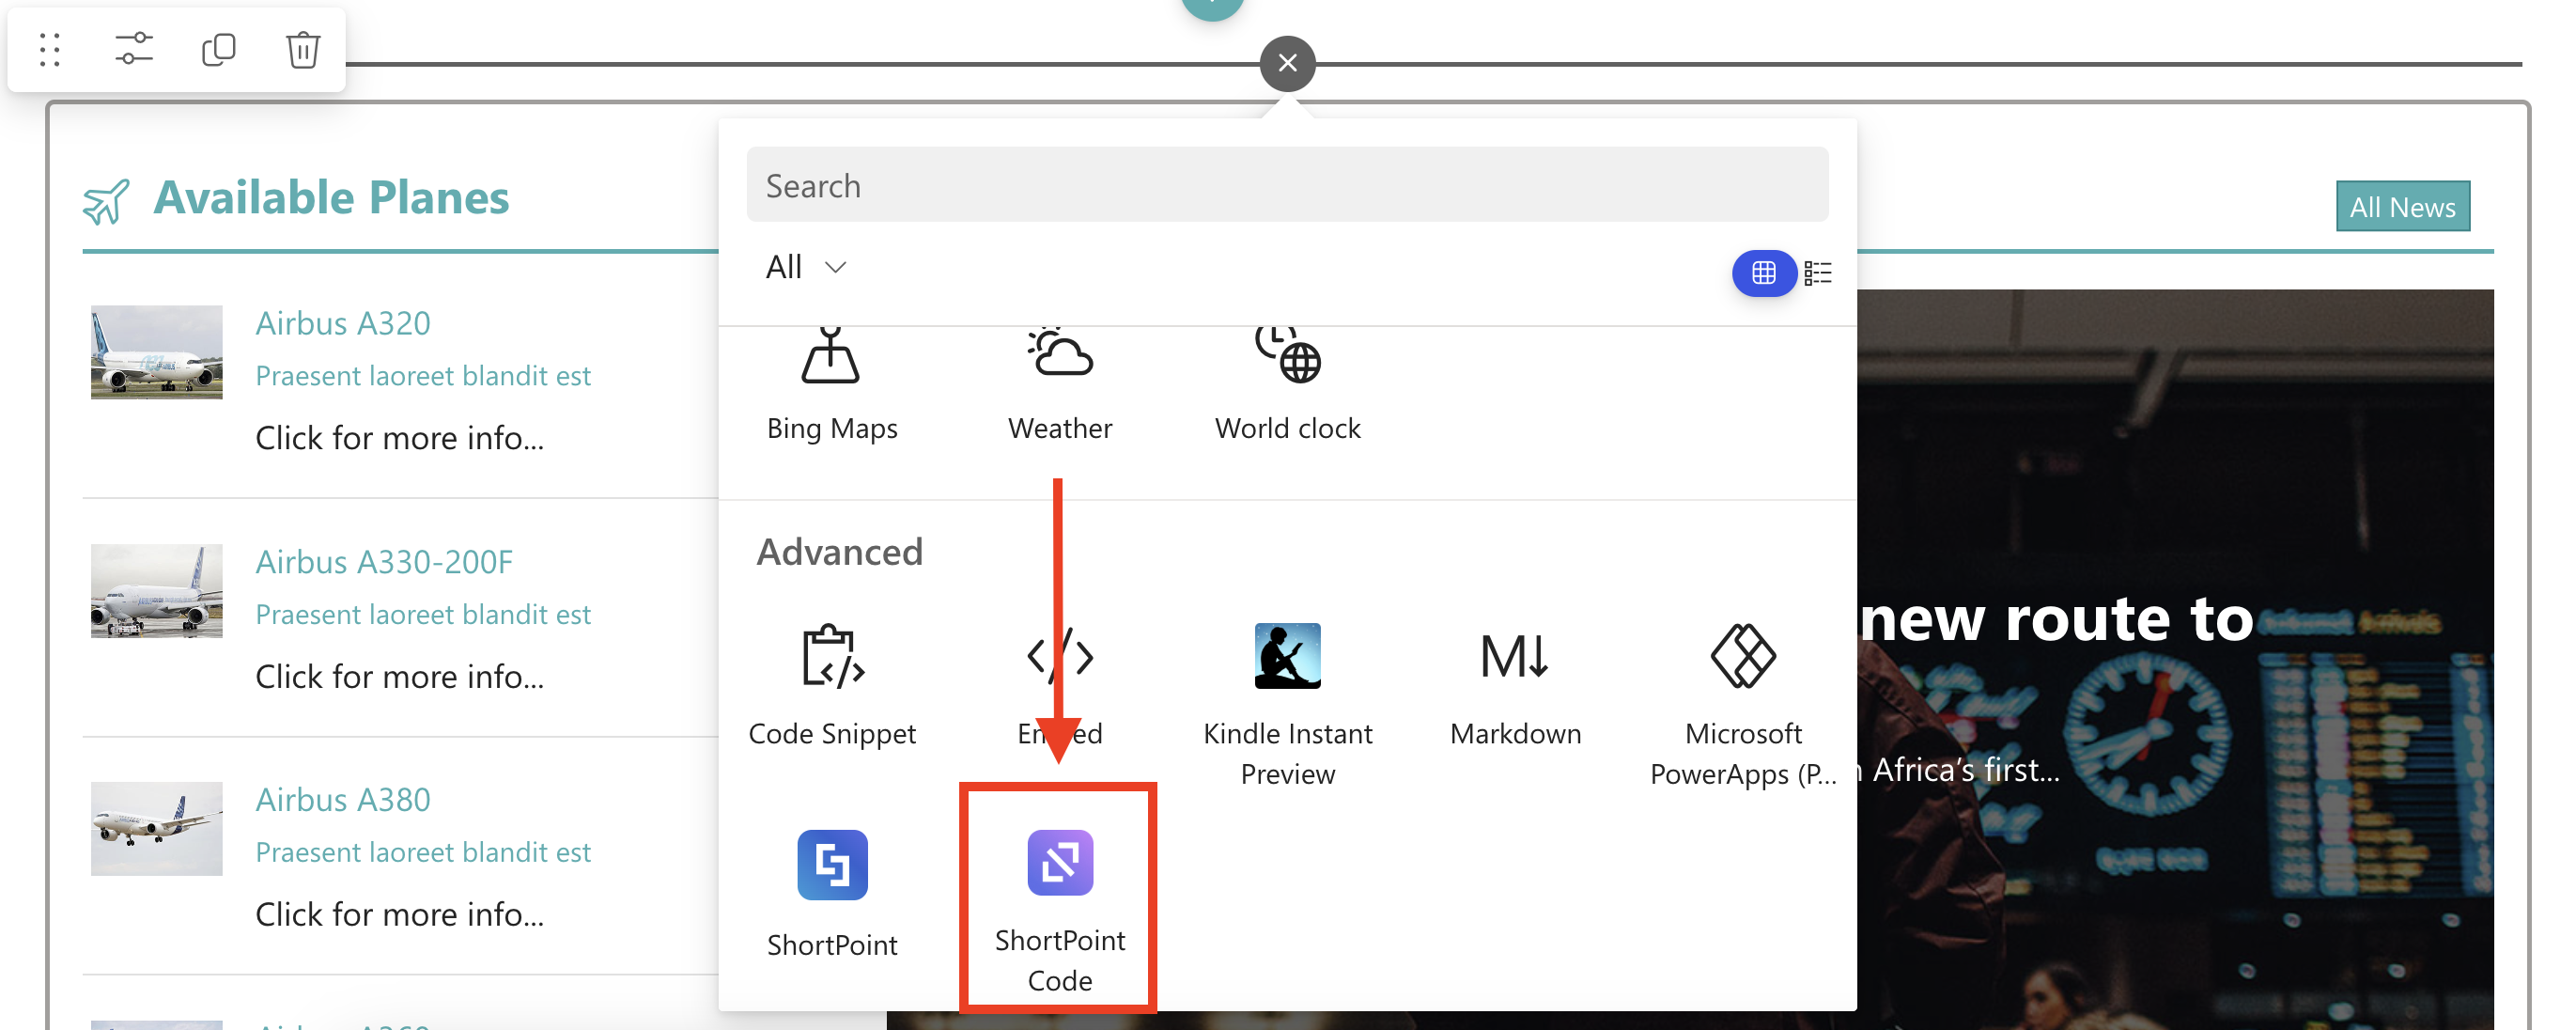Click in the web part Search field
This screenshot has height=1030, width=2576.
[x=1287, y=185]
